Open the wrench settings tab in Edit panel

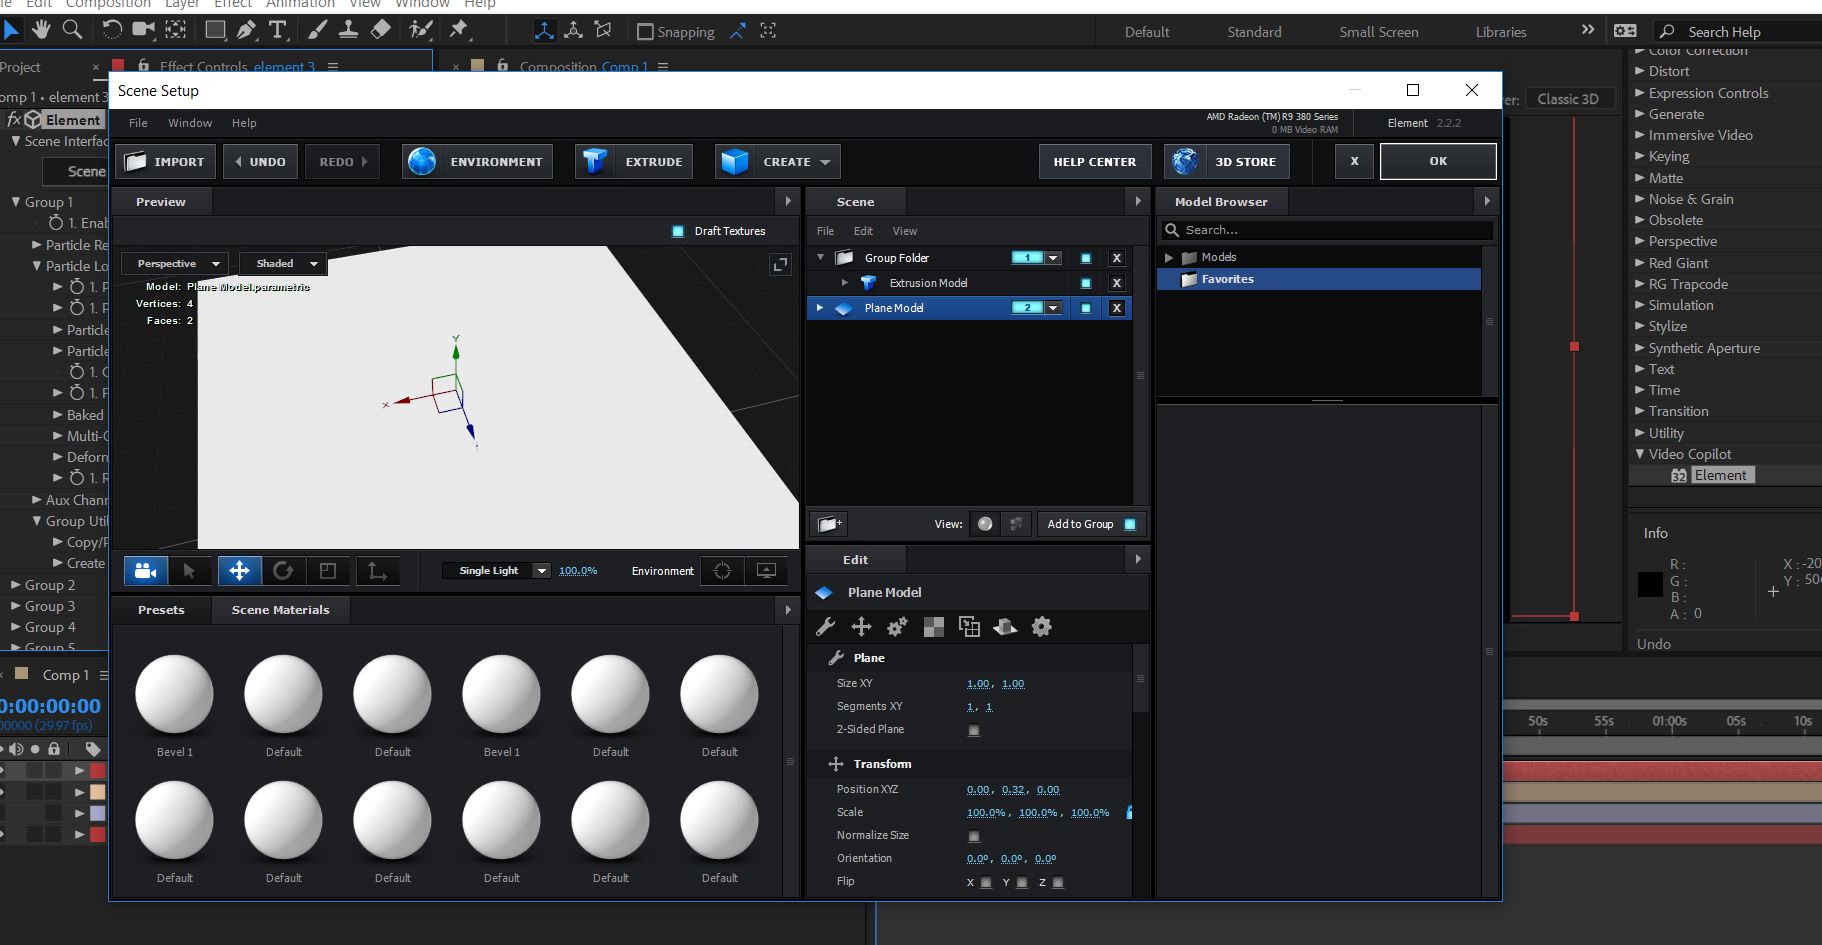point(825,627)
